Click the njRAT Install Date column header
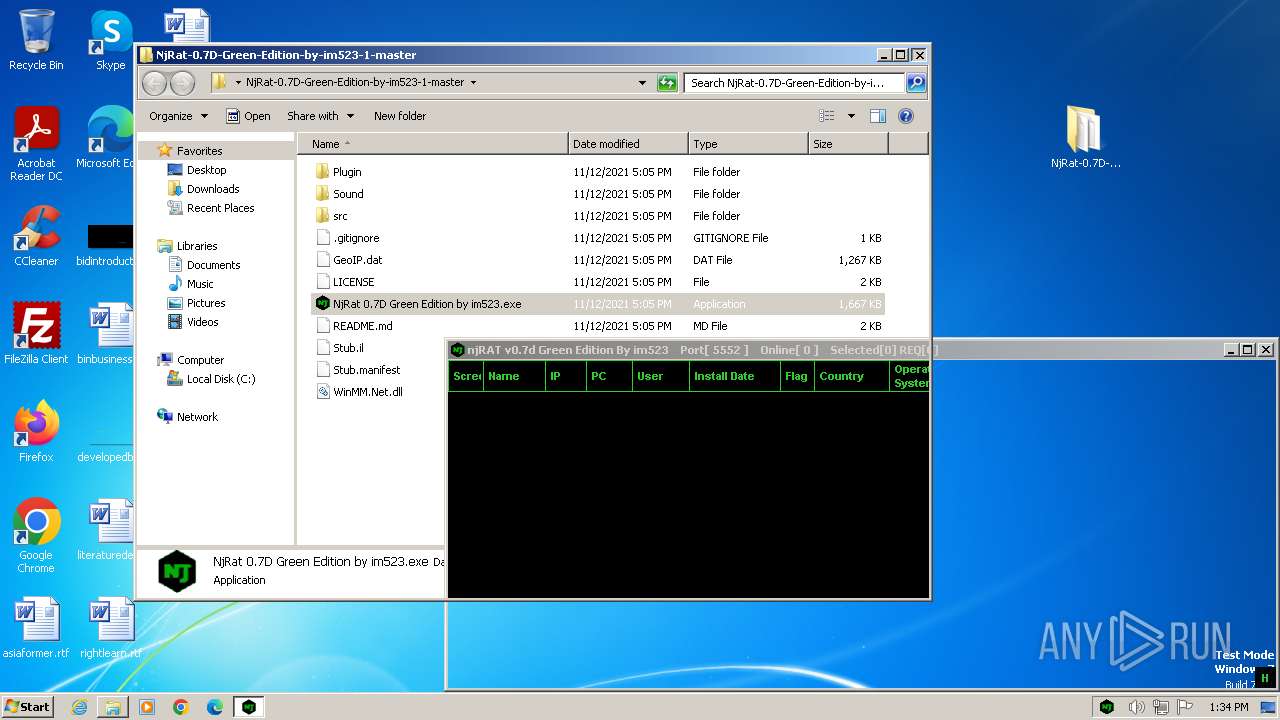The width and height of the screenshot is (1280, 720). pyautogui.click(x=735, y=376)
